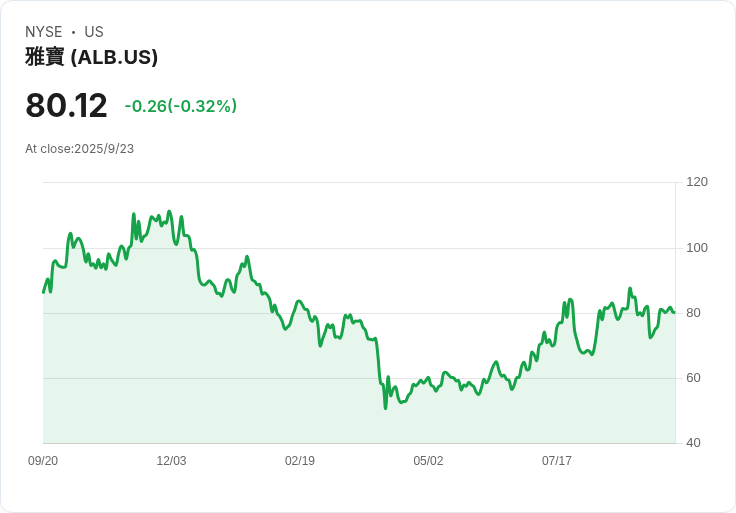Select the 12/03 date axis label

pyautogui.click(x=171, y=461)
